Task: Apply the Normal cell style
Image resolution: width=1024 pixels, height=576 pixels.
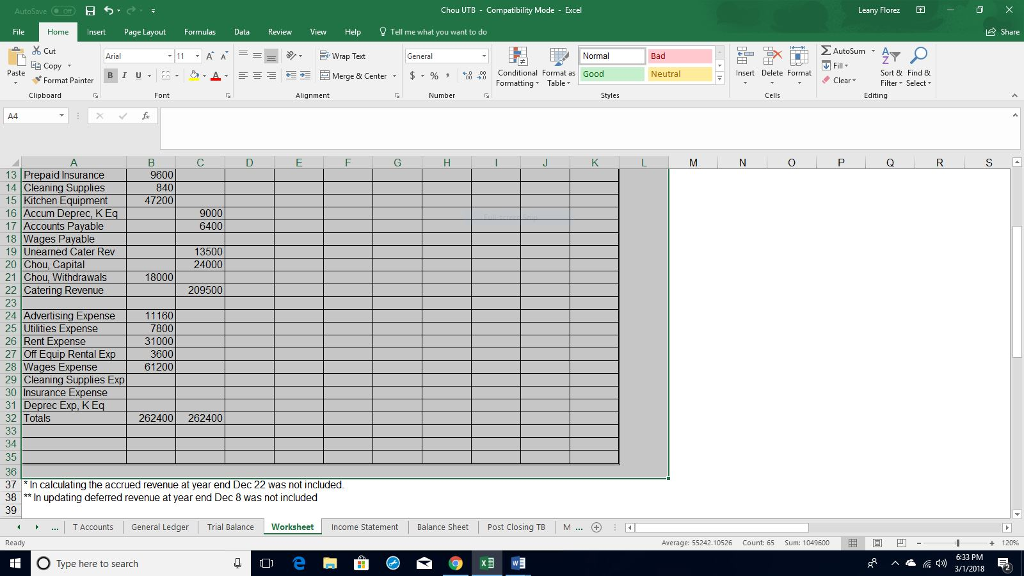Action: (x=612, y=56)
